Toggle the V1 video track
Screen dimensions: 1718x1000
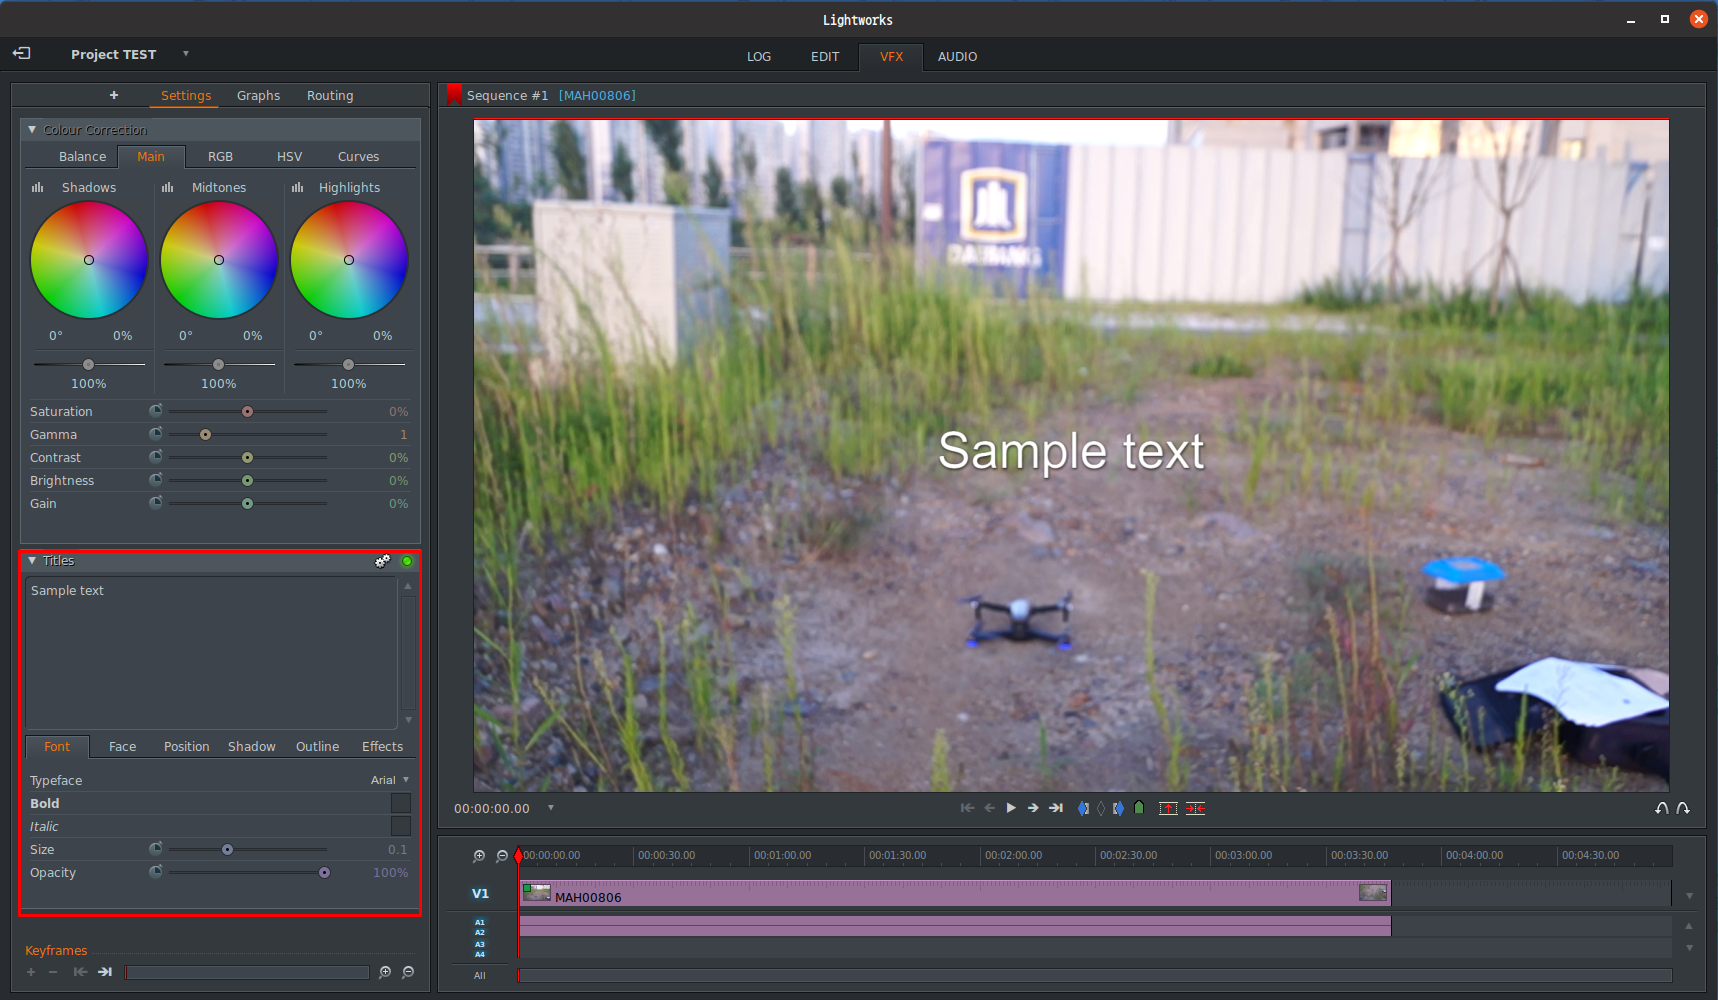click(x=481, y=893)
